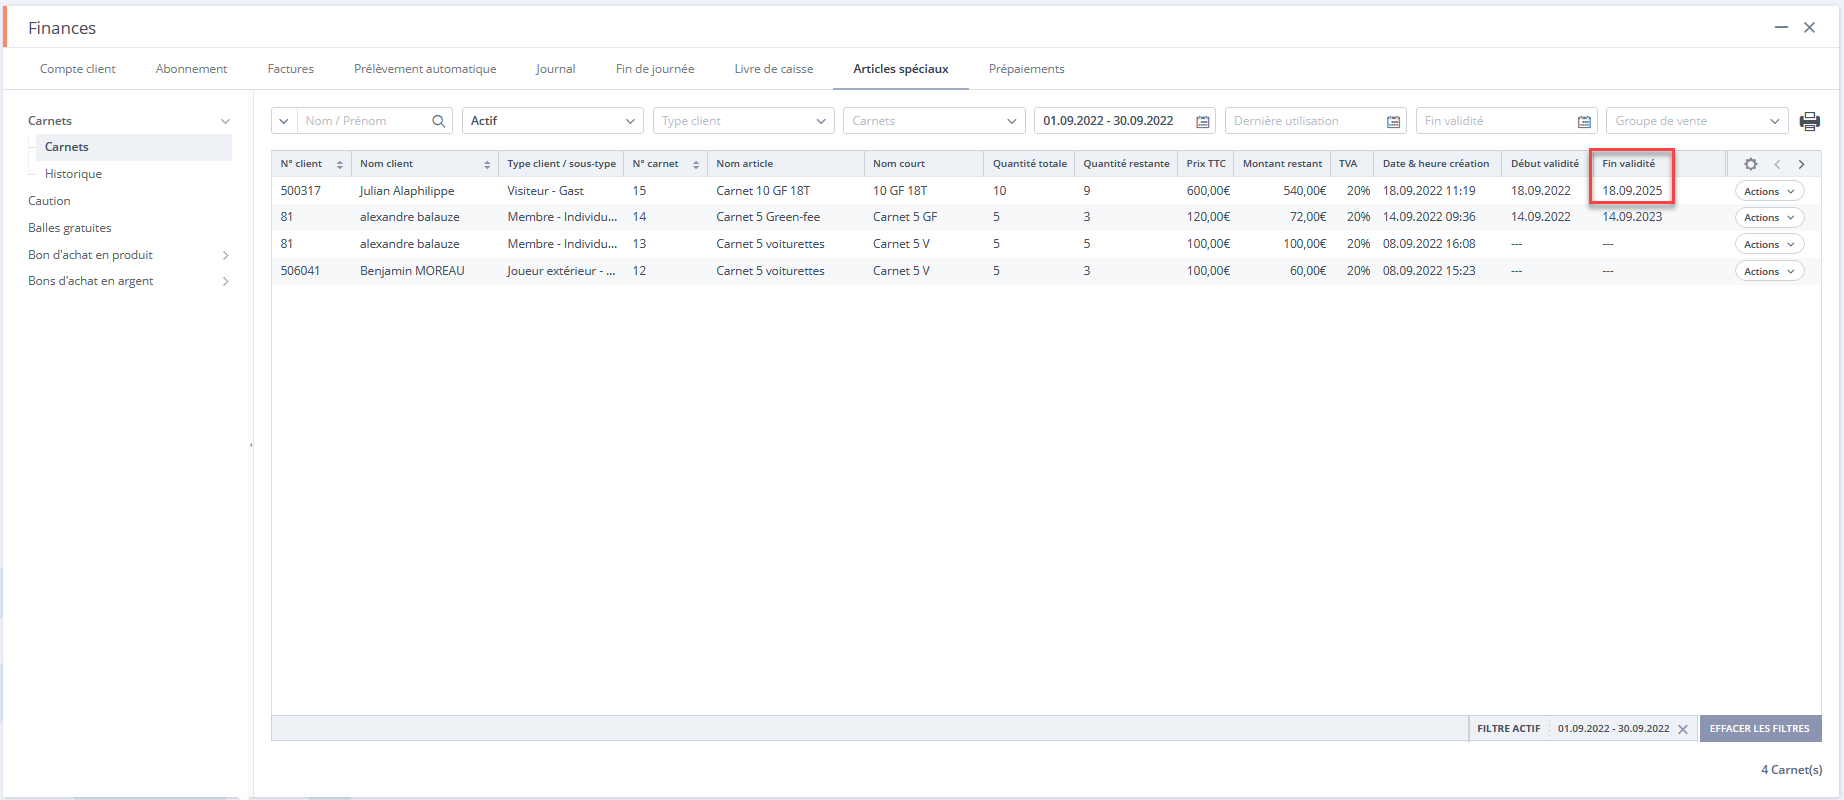Select Articles spéciaux tab
This screenshot has height=800, width=1844.
click(x=901, y=69)
